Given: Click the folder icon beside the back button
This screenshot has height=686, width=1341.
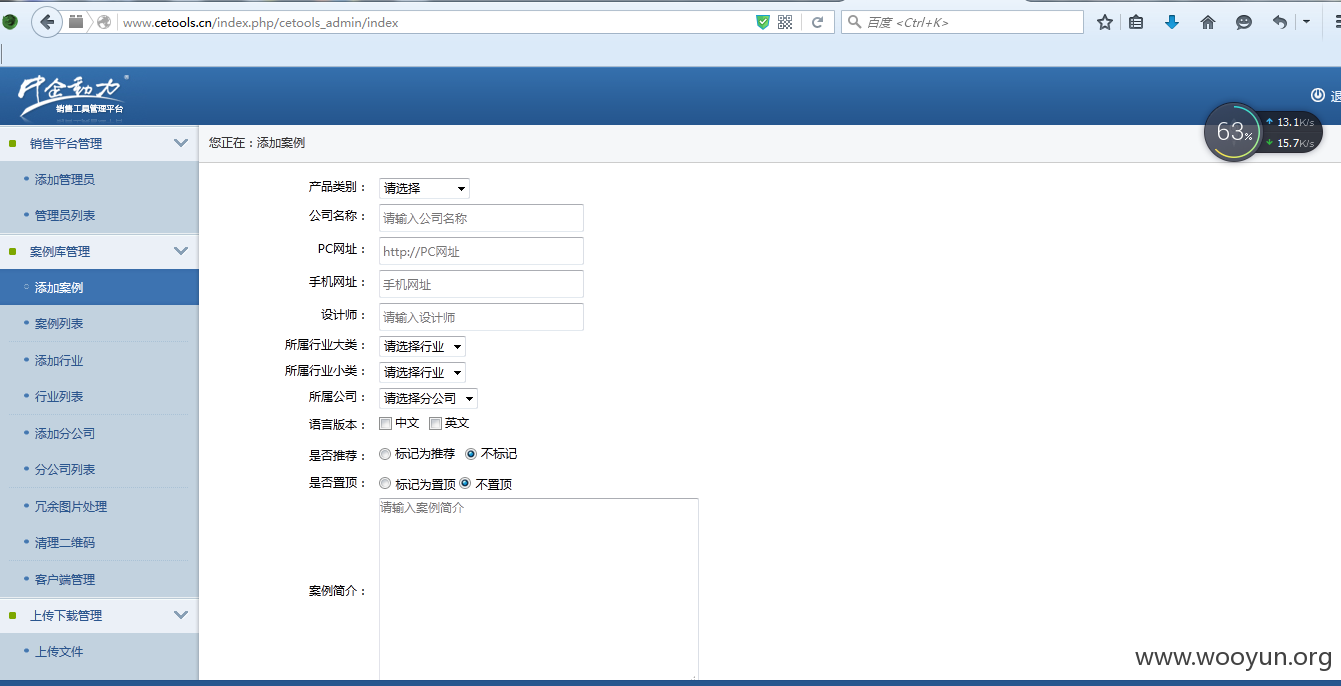Looking at the screenshot, I should coord(76,22).
